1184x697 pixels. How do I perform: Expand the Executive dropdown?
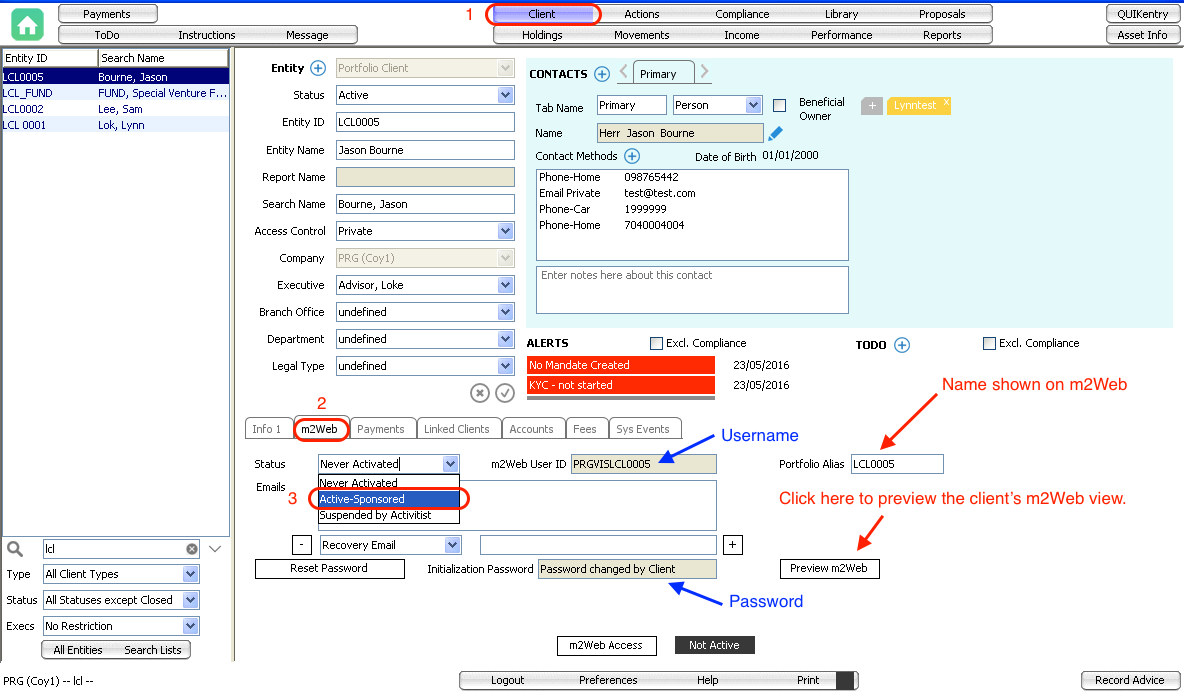506,285
